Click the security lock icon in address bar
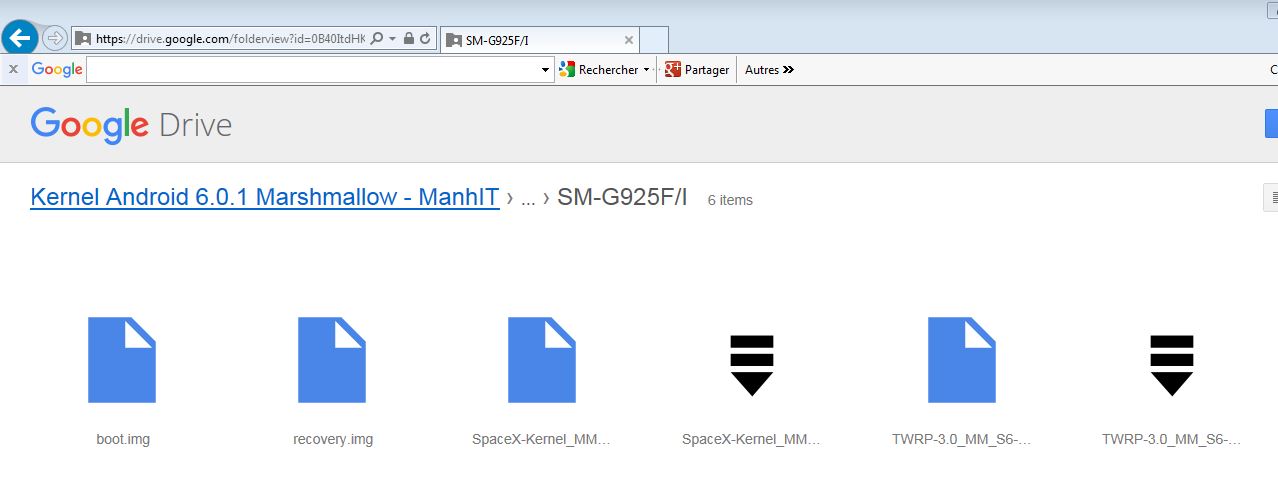 [x=409, y=39]
